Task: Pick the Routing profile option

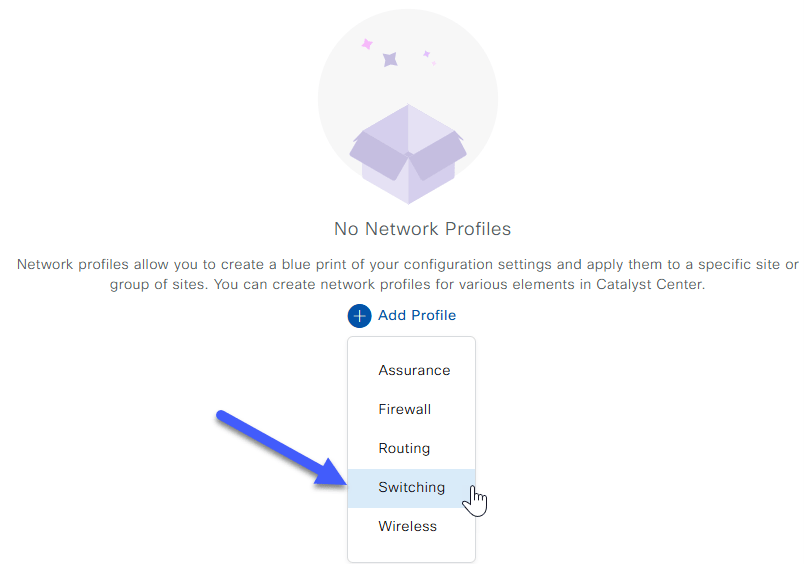Action: [x=404, y=448]
